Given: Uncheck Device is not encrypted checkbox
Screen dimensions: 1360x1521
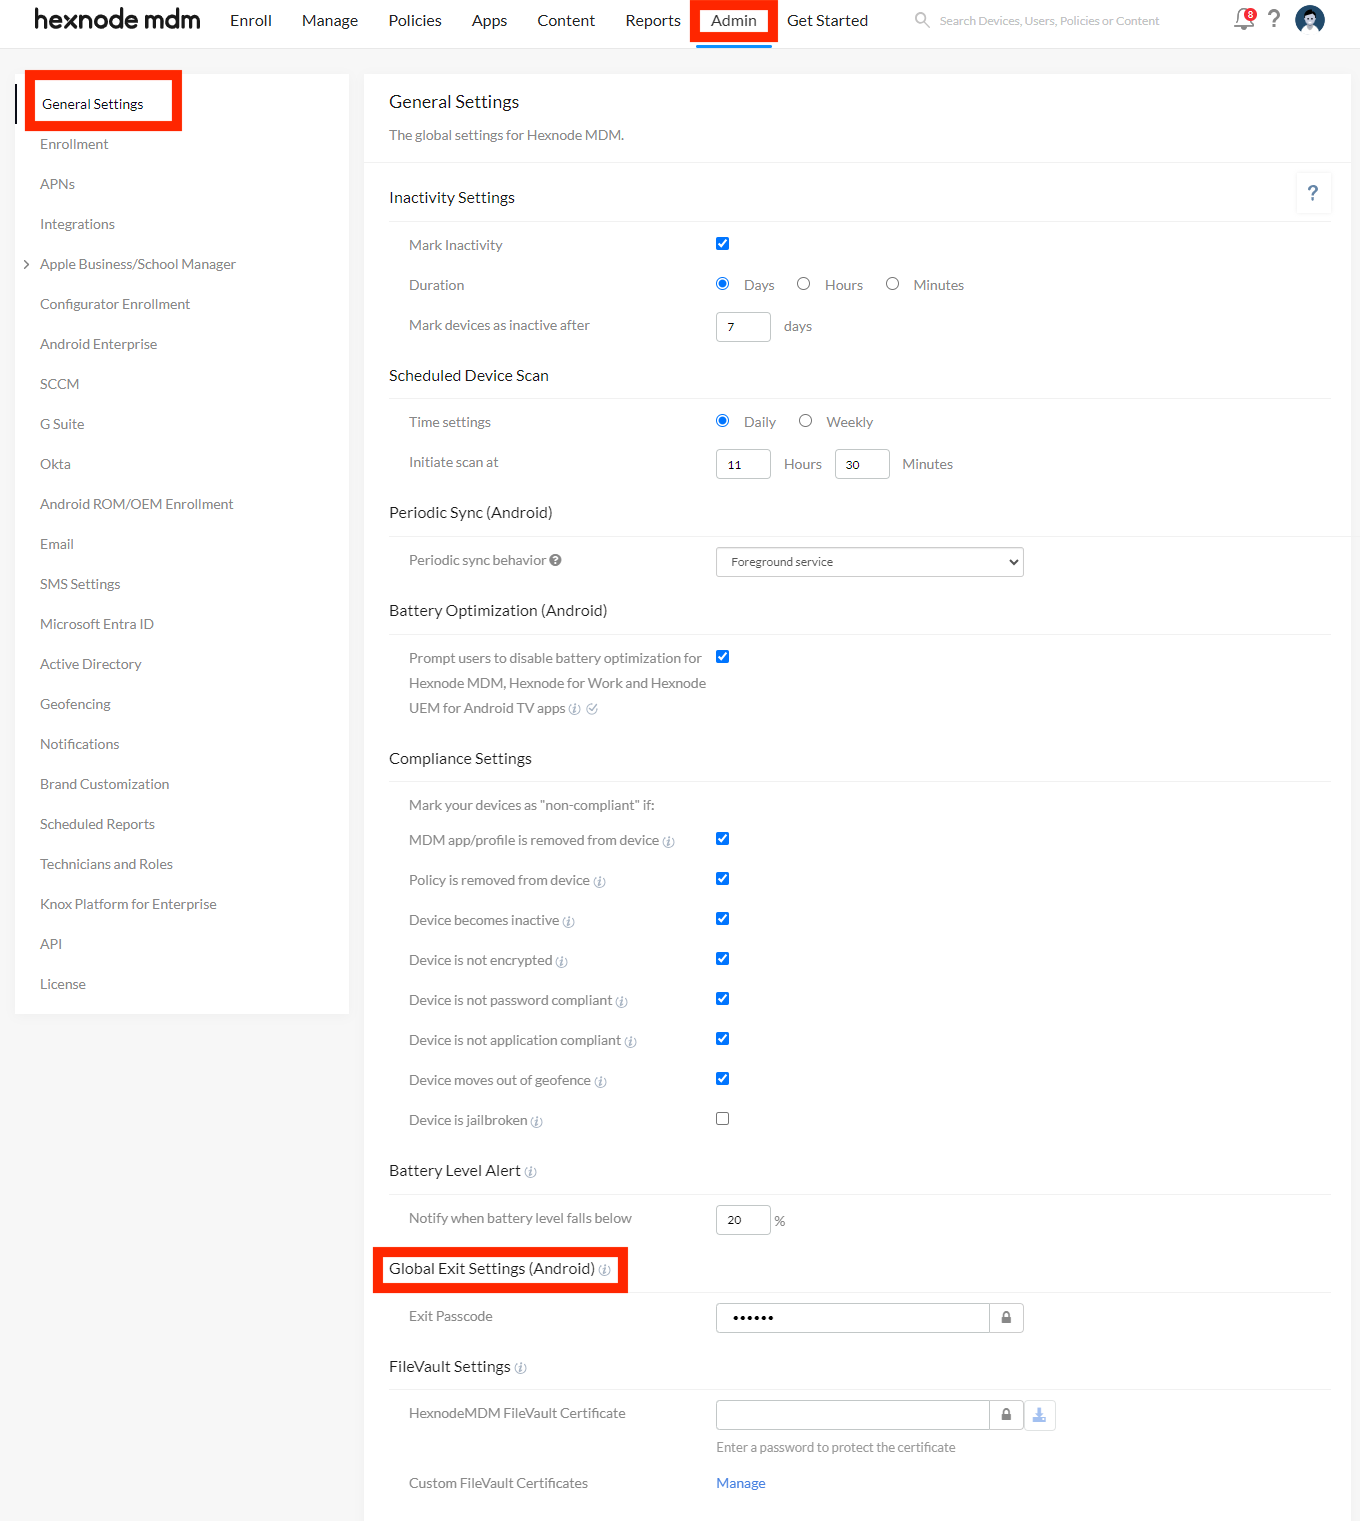Looking at the screenshot, I should tap(722, 959).
